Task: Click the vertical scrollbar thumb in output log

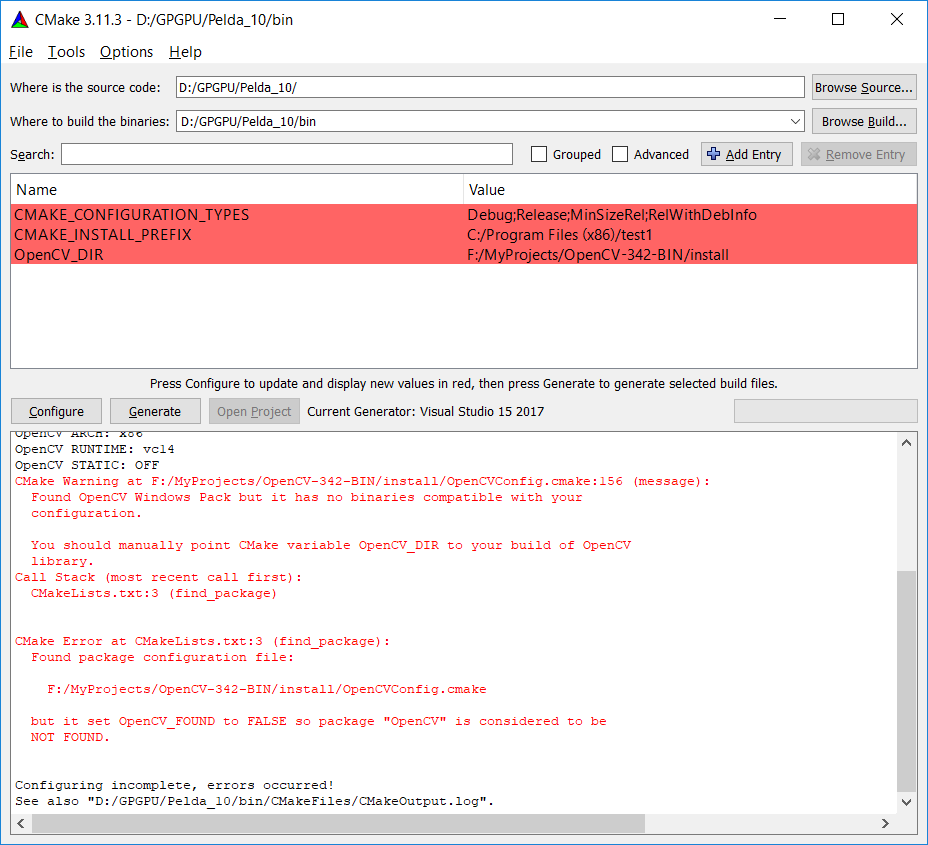Action: [x=906, y=680]
